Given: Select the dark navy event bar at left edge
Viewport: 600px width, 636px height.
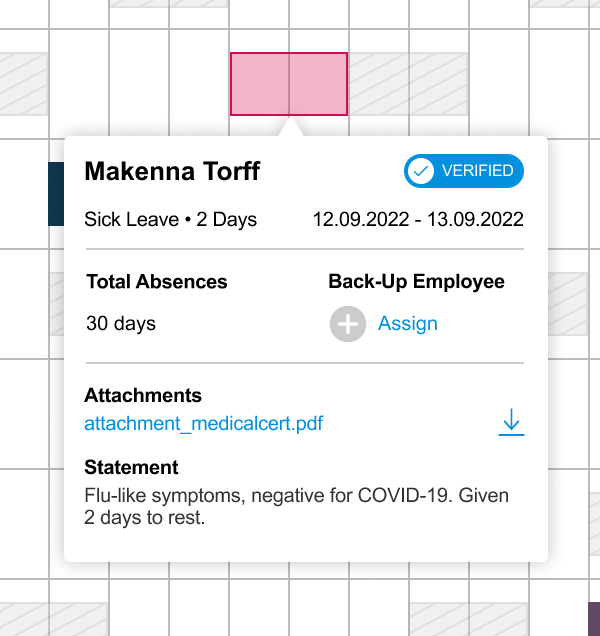Looking at the screenshot, I should click(56, 194).
